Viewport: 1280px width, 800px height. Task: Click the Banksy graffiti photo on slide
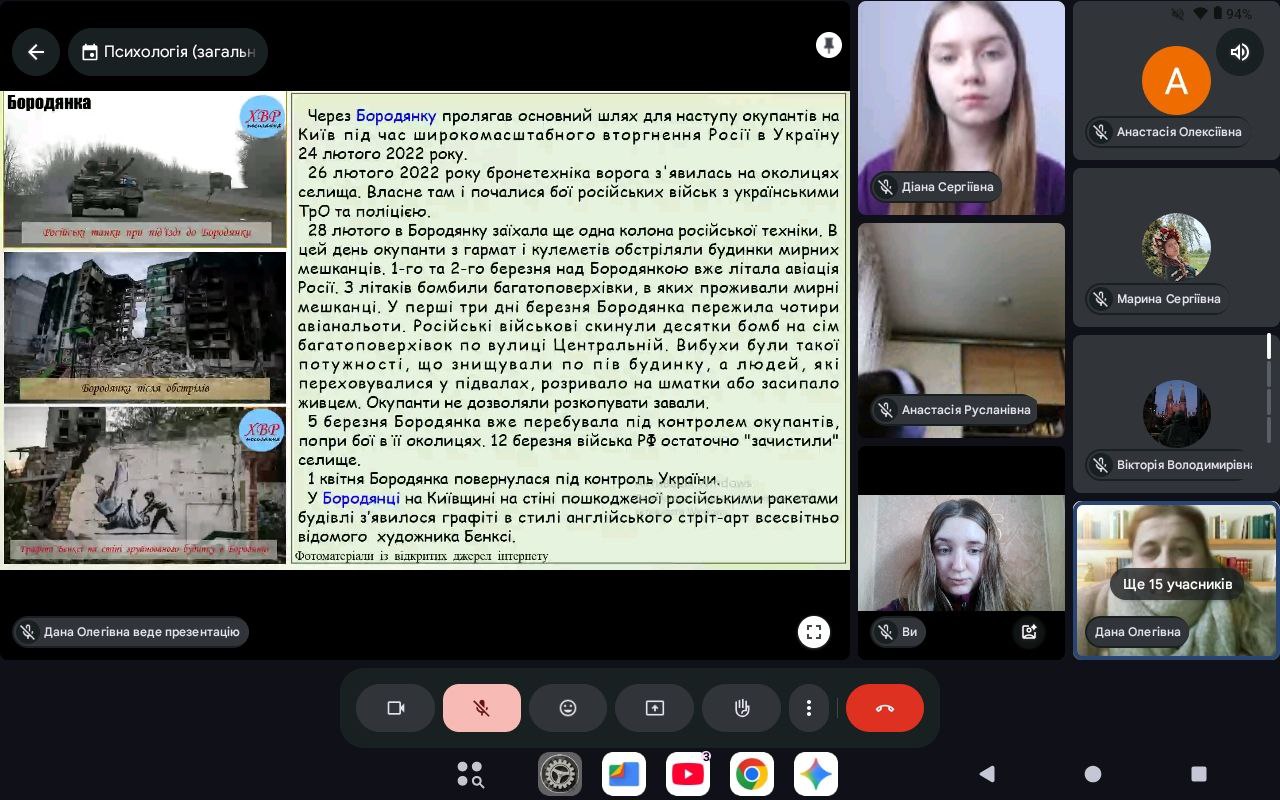(x=145, y=484)
